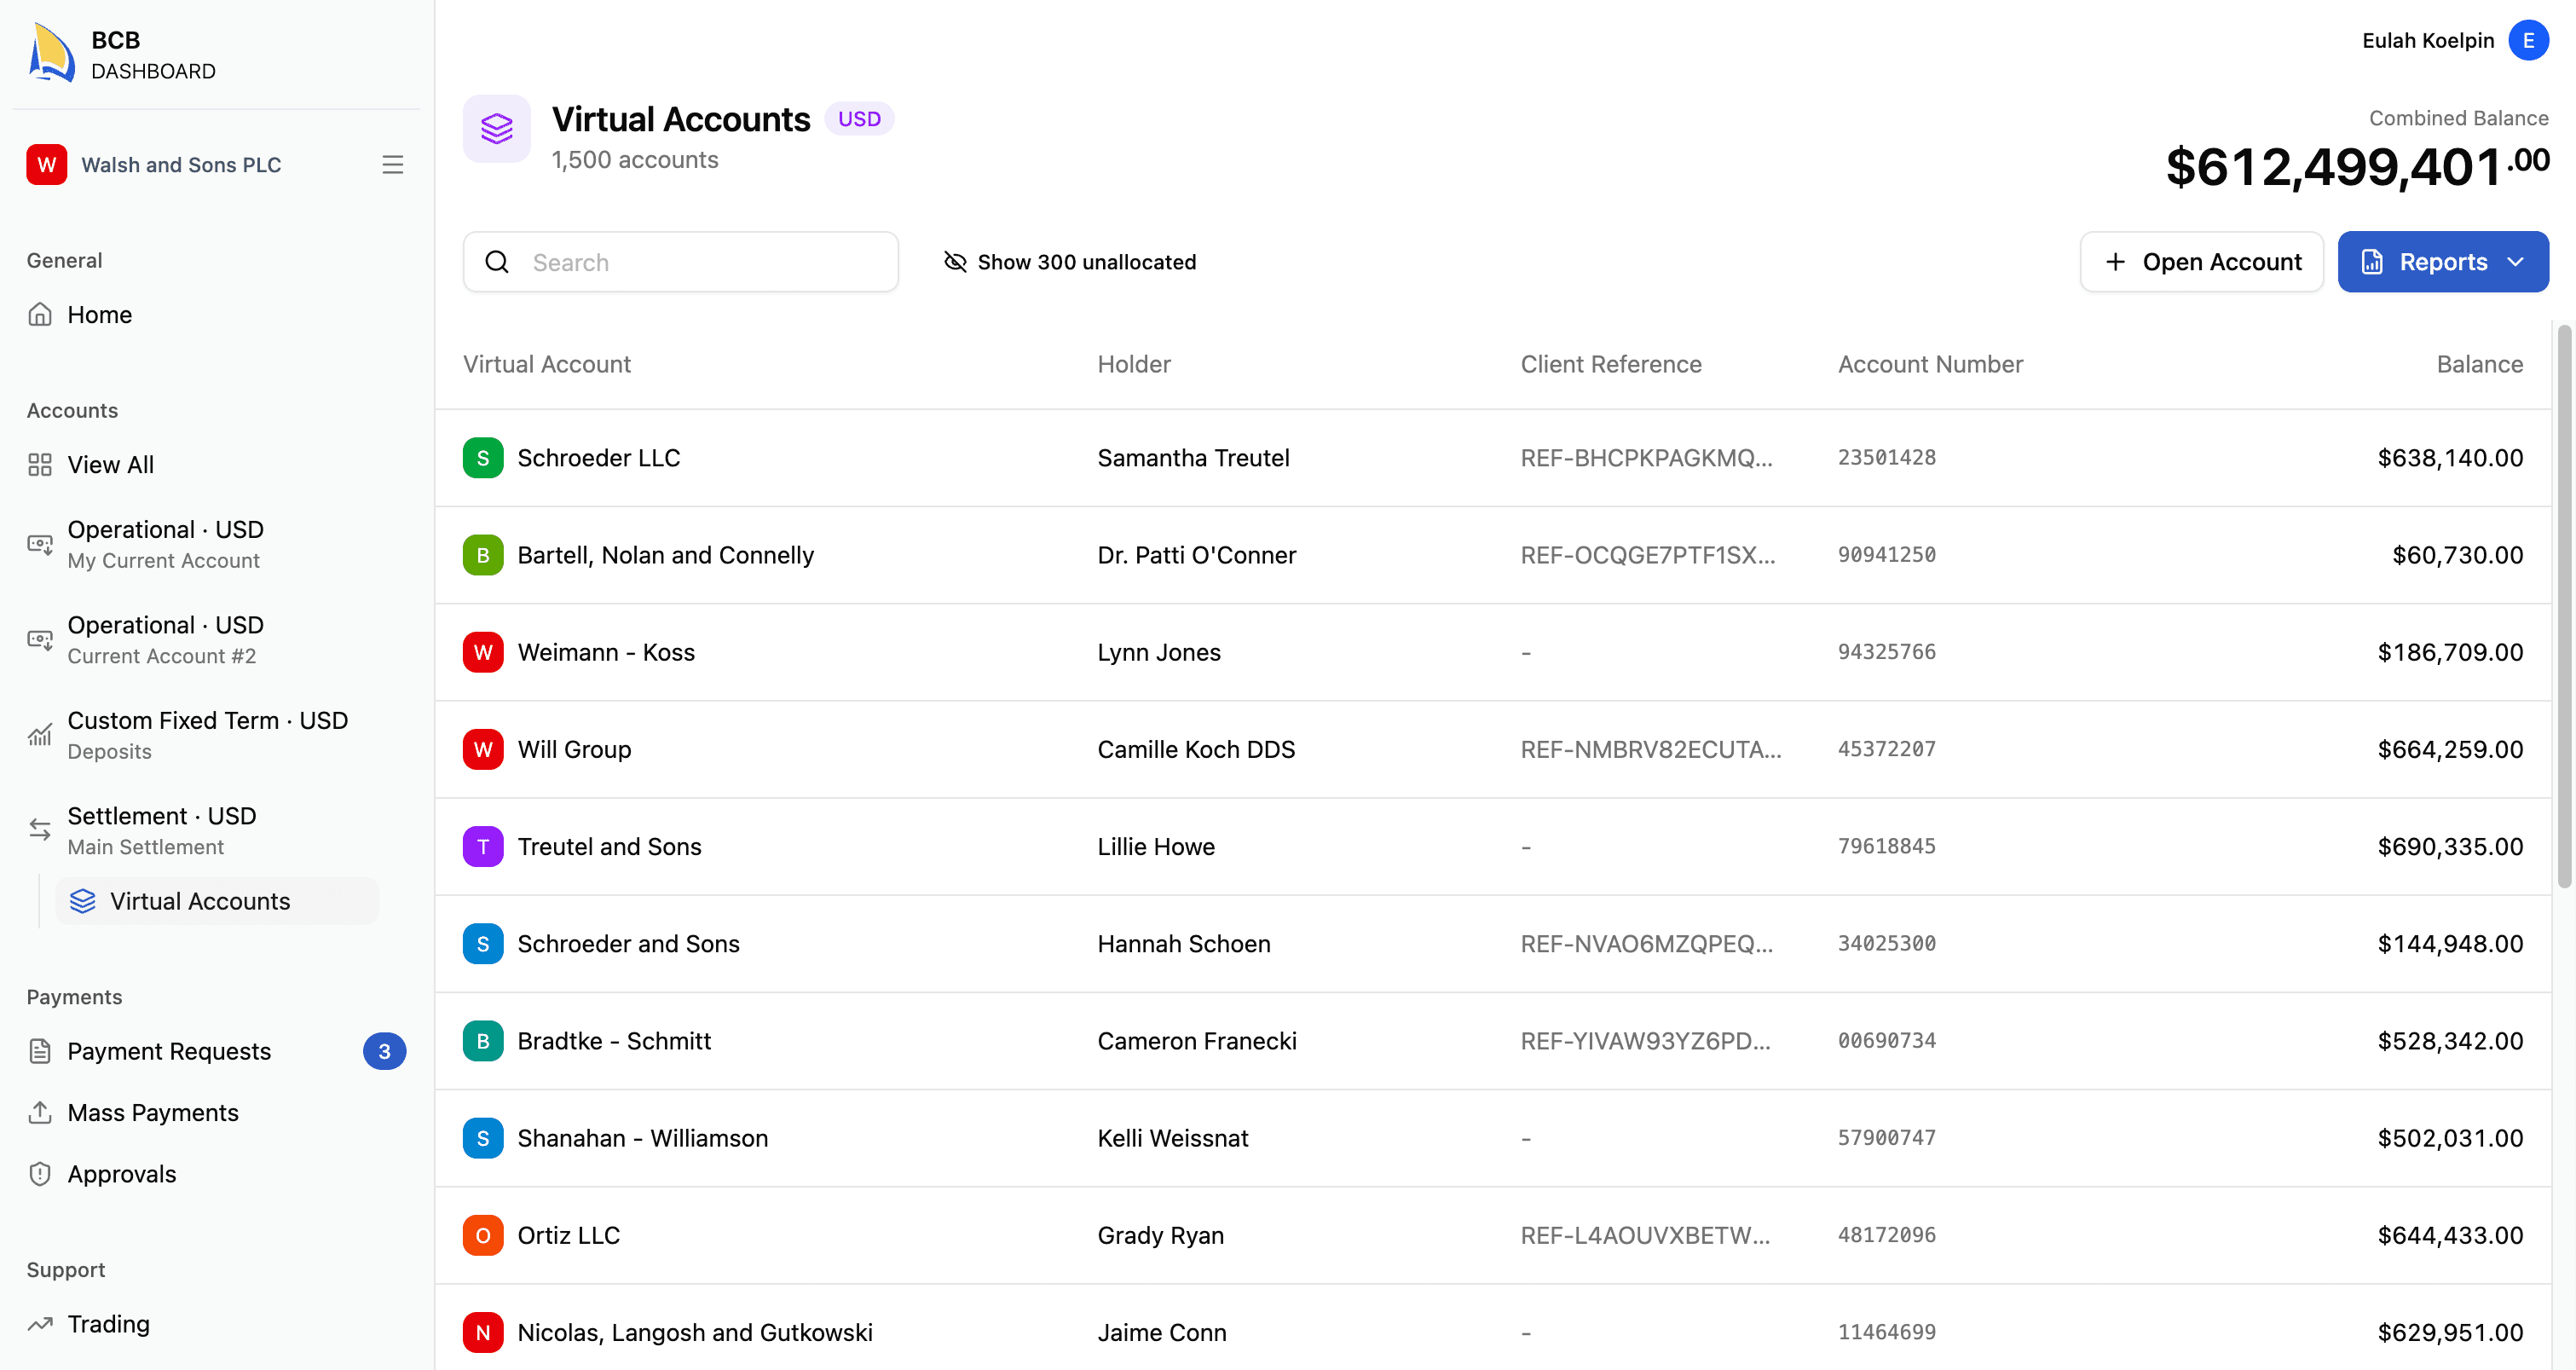Click the Open Account button

2202,262
